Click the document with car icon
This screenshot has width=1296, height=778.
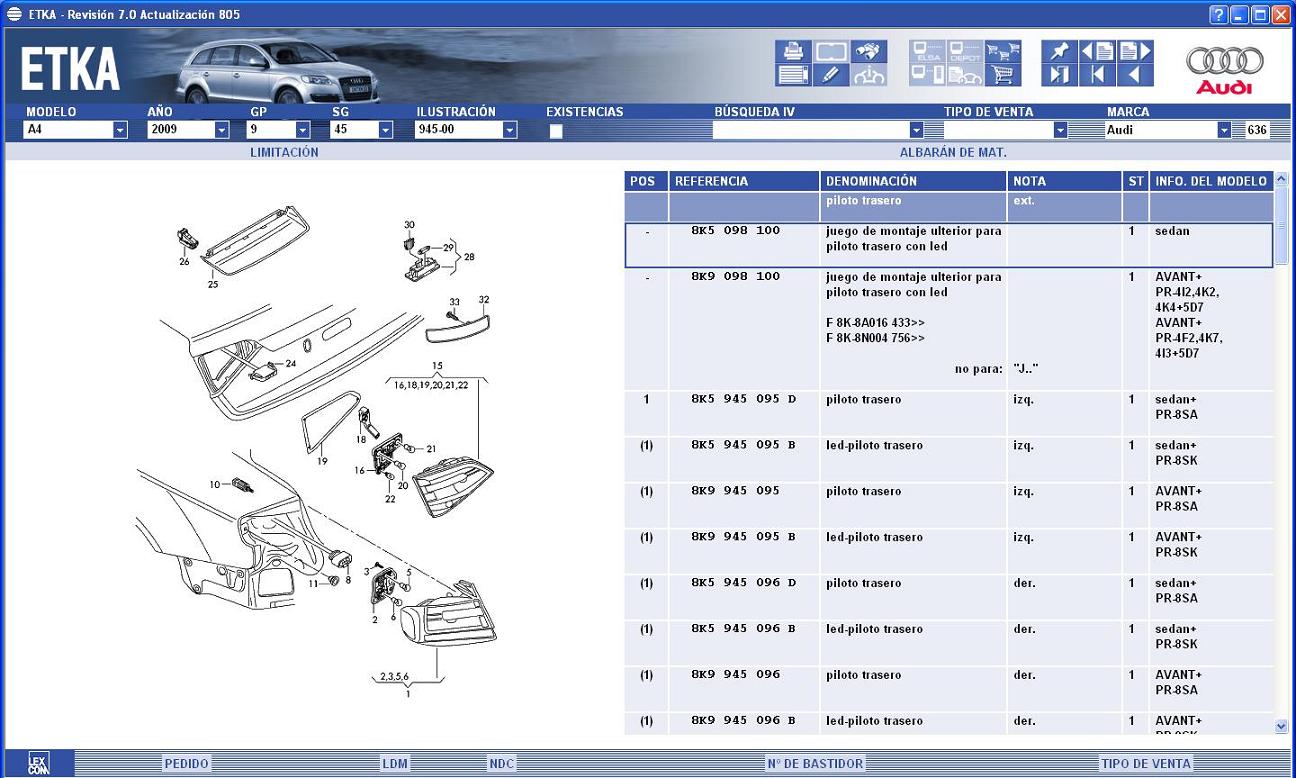(965, 75)
